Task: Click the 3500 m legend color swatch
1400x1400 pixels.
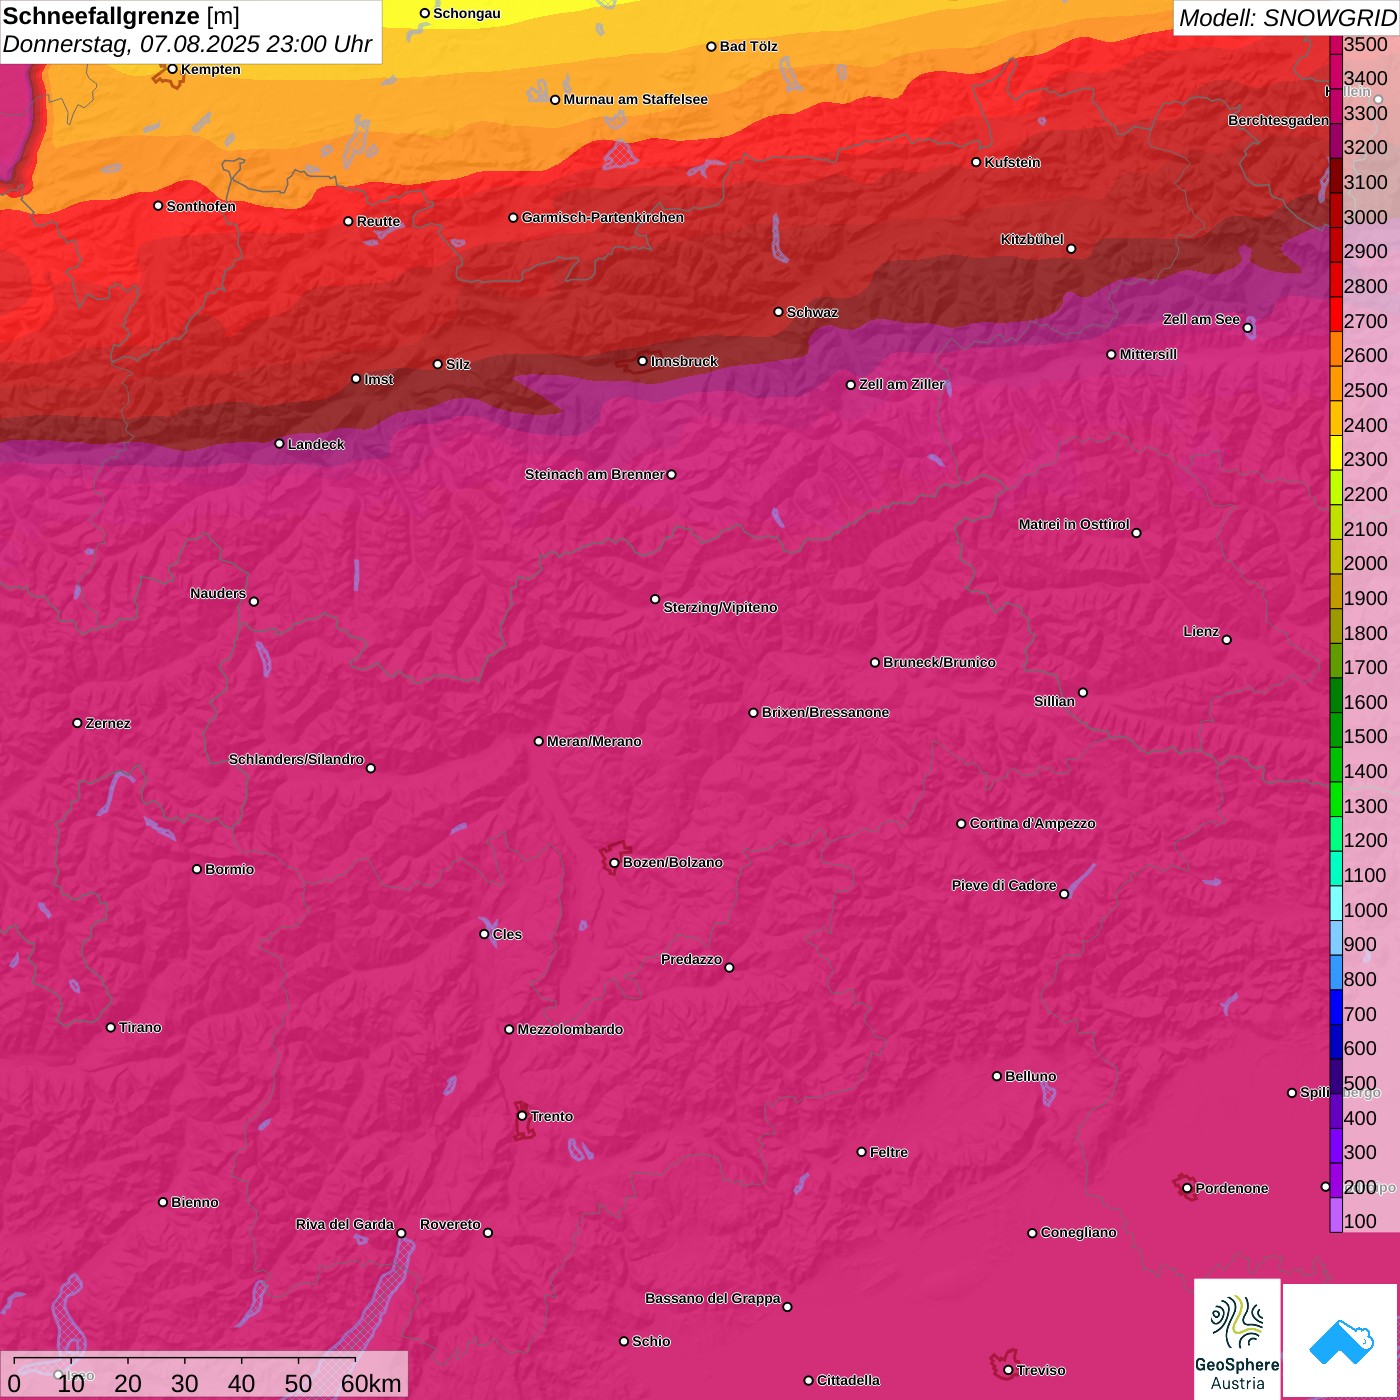Action: [x=1336, y=45]
